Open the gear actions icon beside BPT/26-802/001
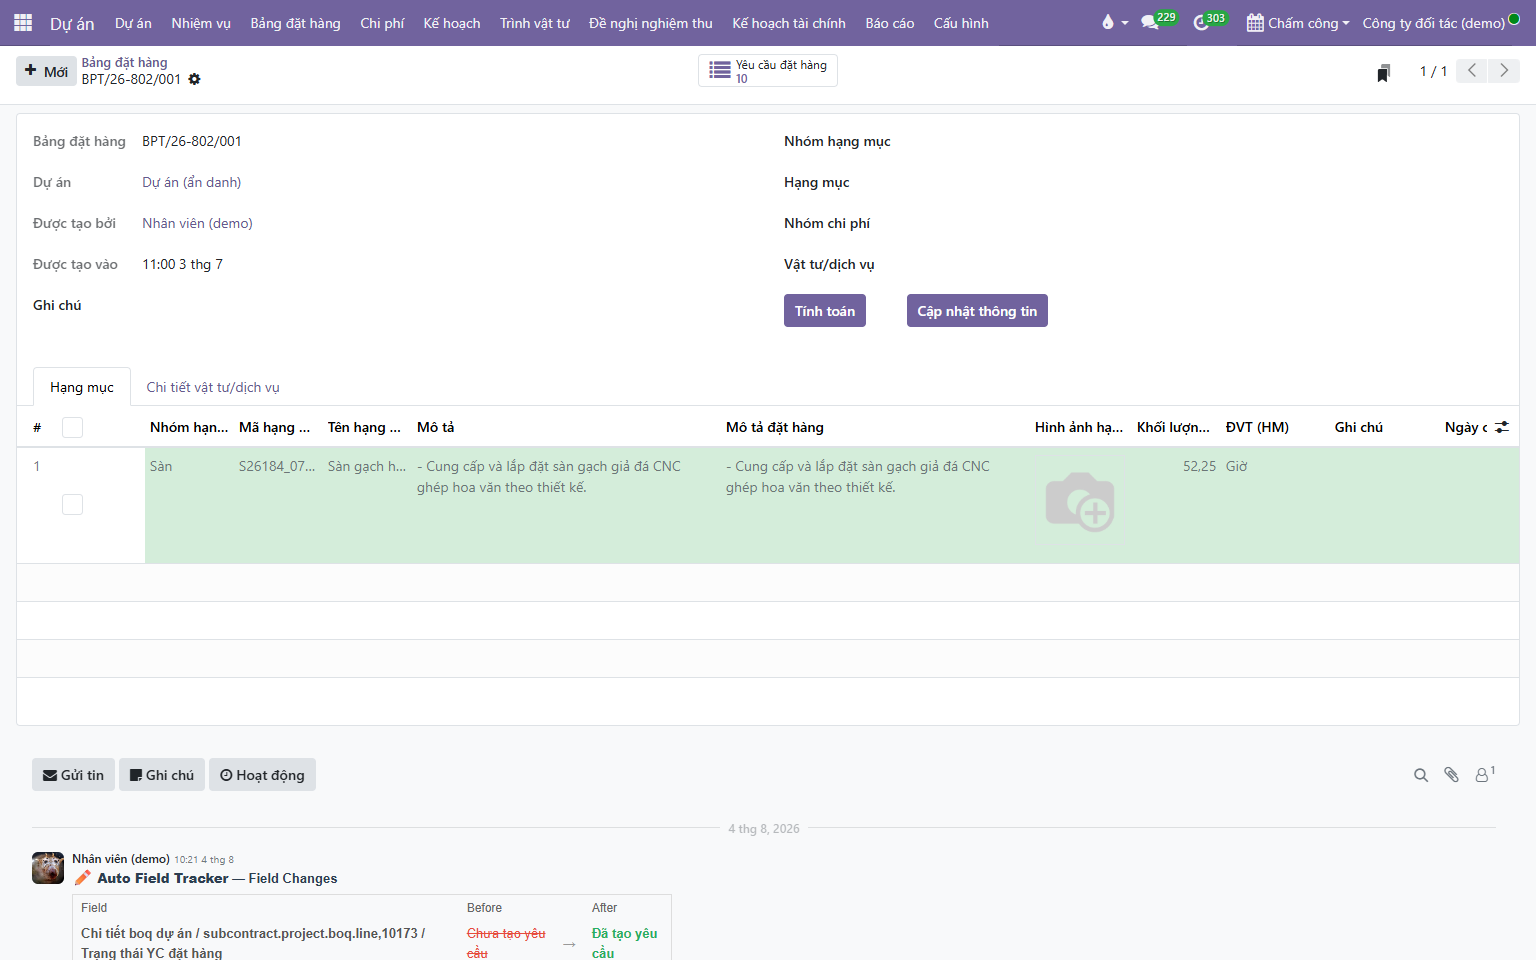The image size is (1536, 960). click(194, 79)
